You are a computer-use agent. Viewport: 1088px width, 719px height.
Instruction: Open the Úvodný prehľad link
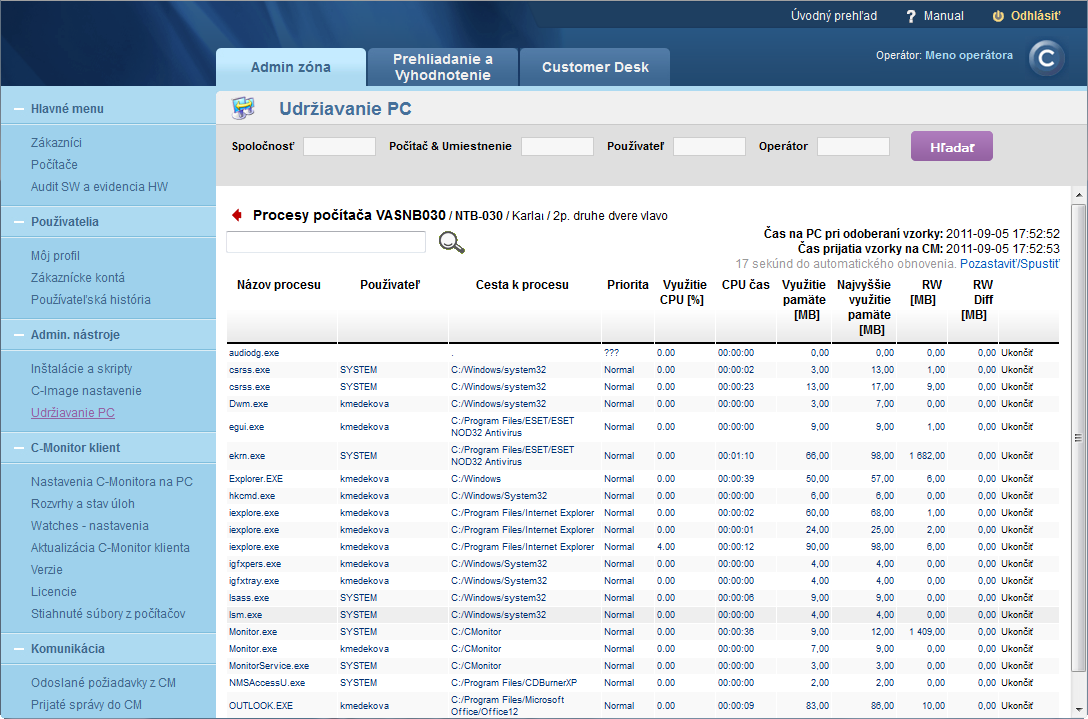[x=834, y=15]
